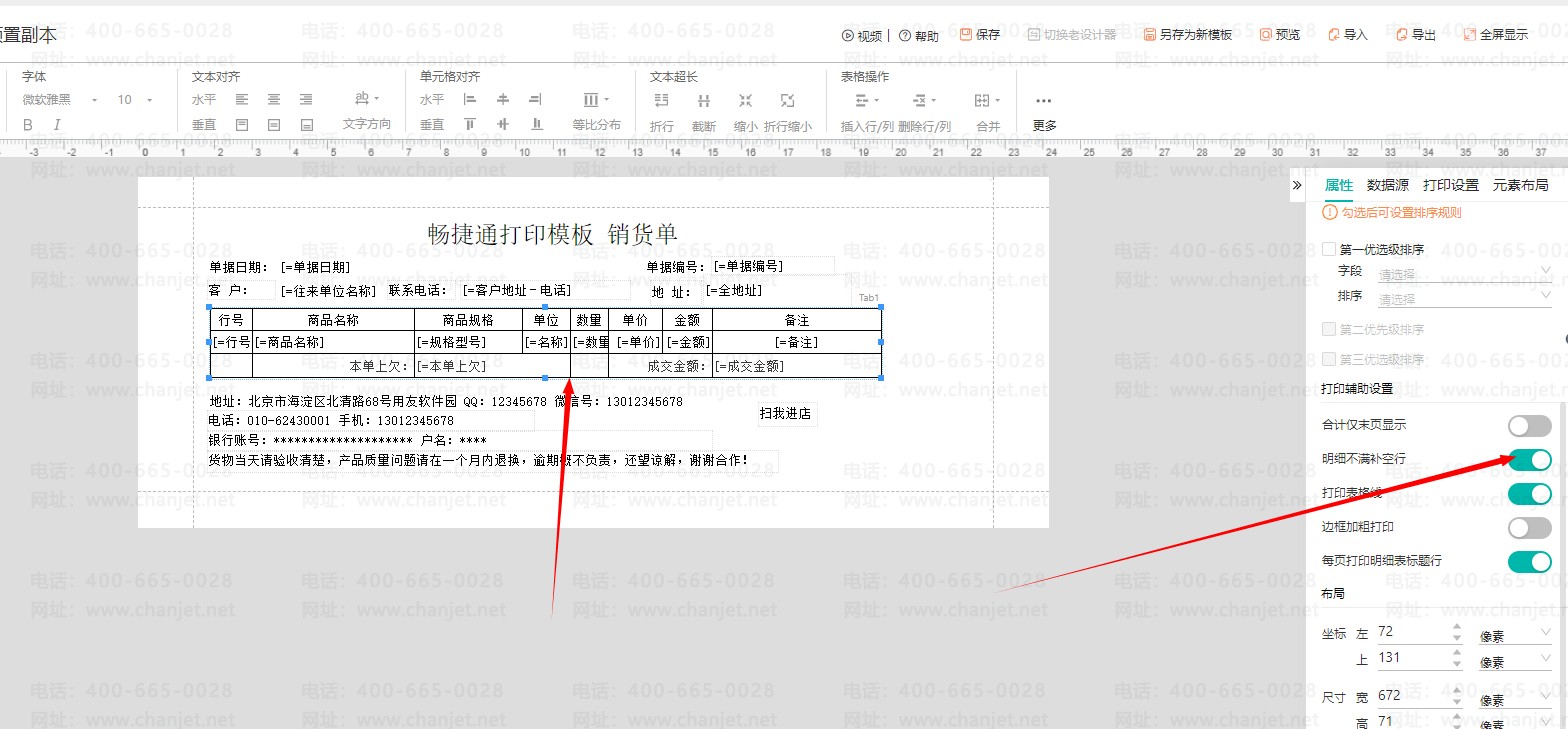
Task: Center text horizontally using the align icon
Action: (273, 100)
